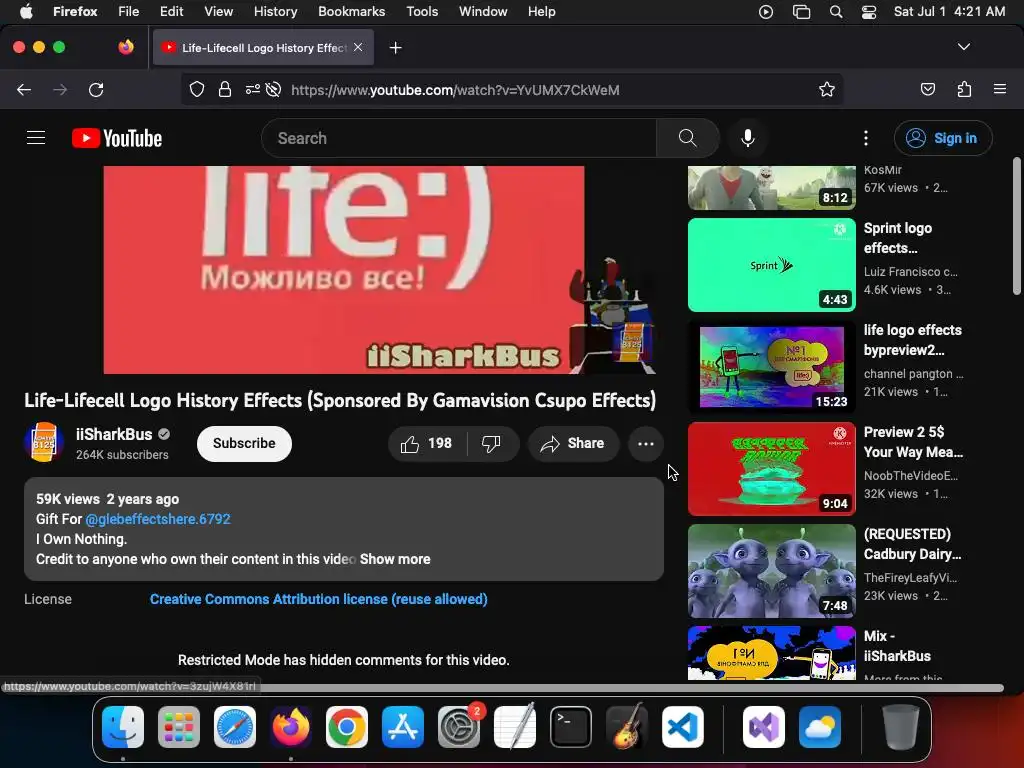1024x768 pixels.
Task: Open Google Chrome from the Dock
Action: pos(347,727)
